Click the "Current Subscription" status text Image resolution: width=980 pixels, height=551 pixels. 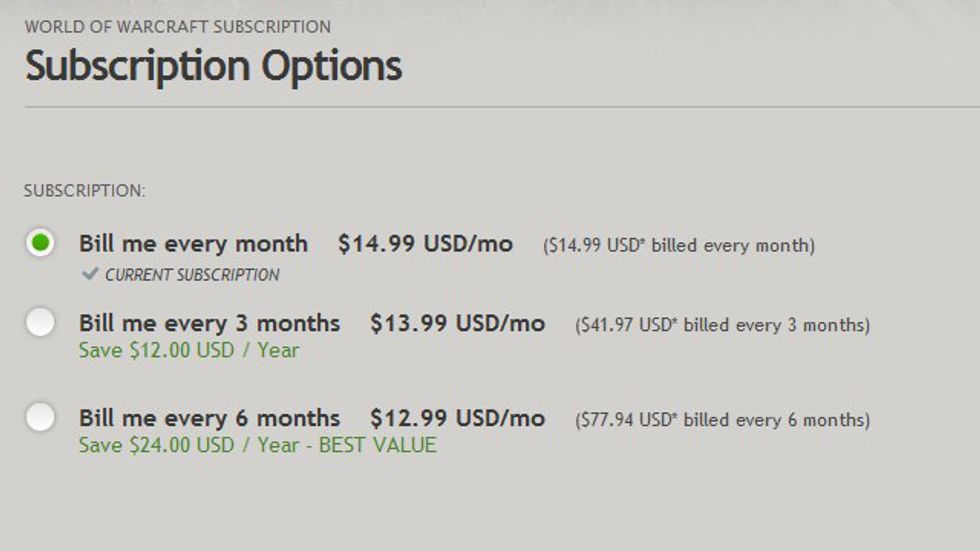[x=192, y=275]
